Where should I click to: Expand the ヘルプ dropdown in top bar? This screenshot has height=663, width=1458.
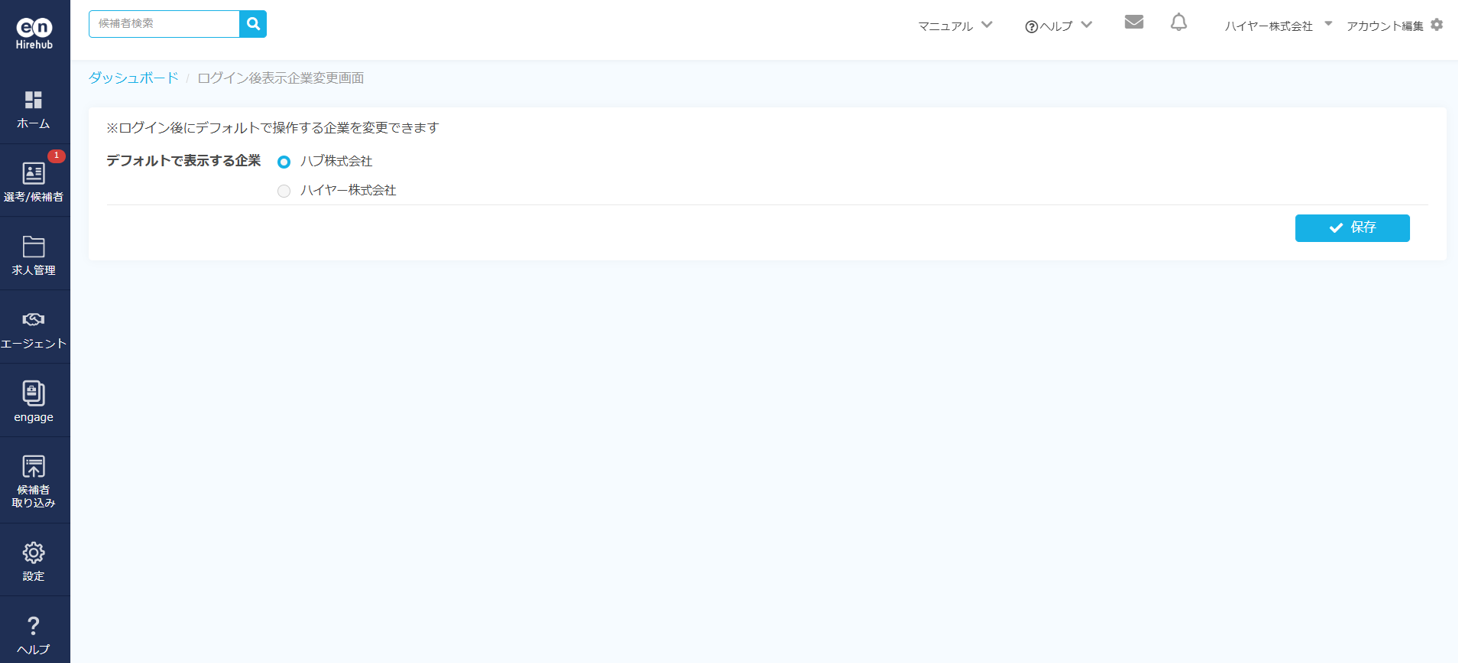click(1058, 26)
